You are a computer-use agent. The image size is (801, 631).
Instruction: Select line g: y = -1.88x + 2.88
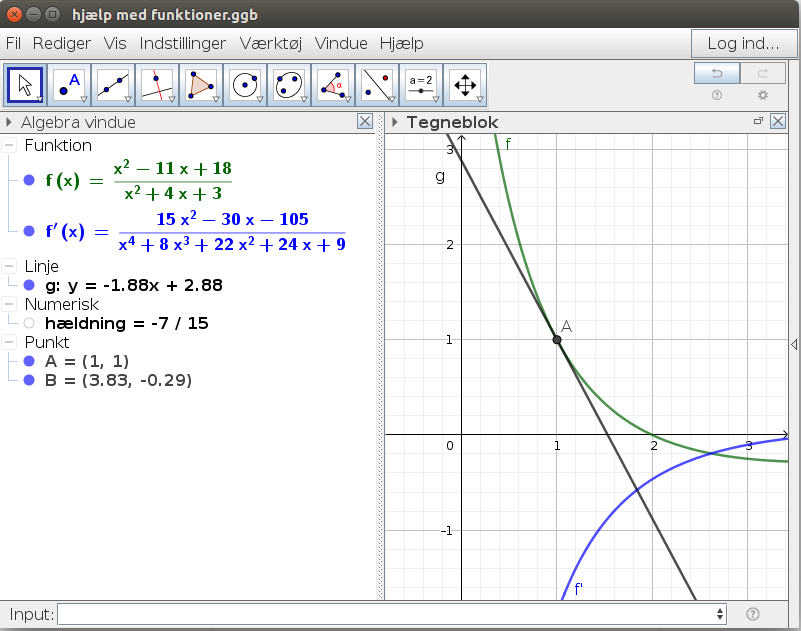click(134, 285)
